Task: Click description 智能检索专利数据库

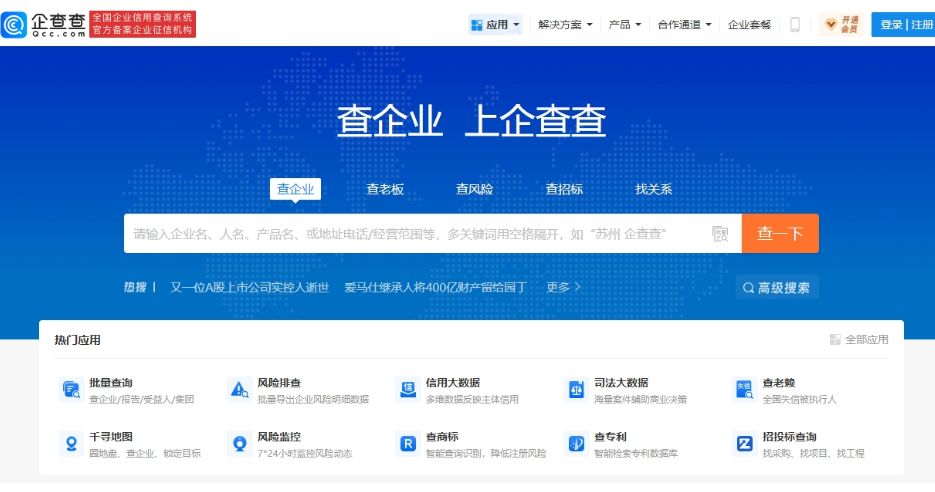Action: (x=636, y=454)
